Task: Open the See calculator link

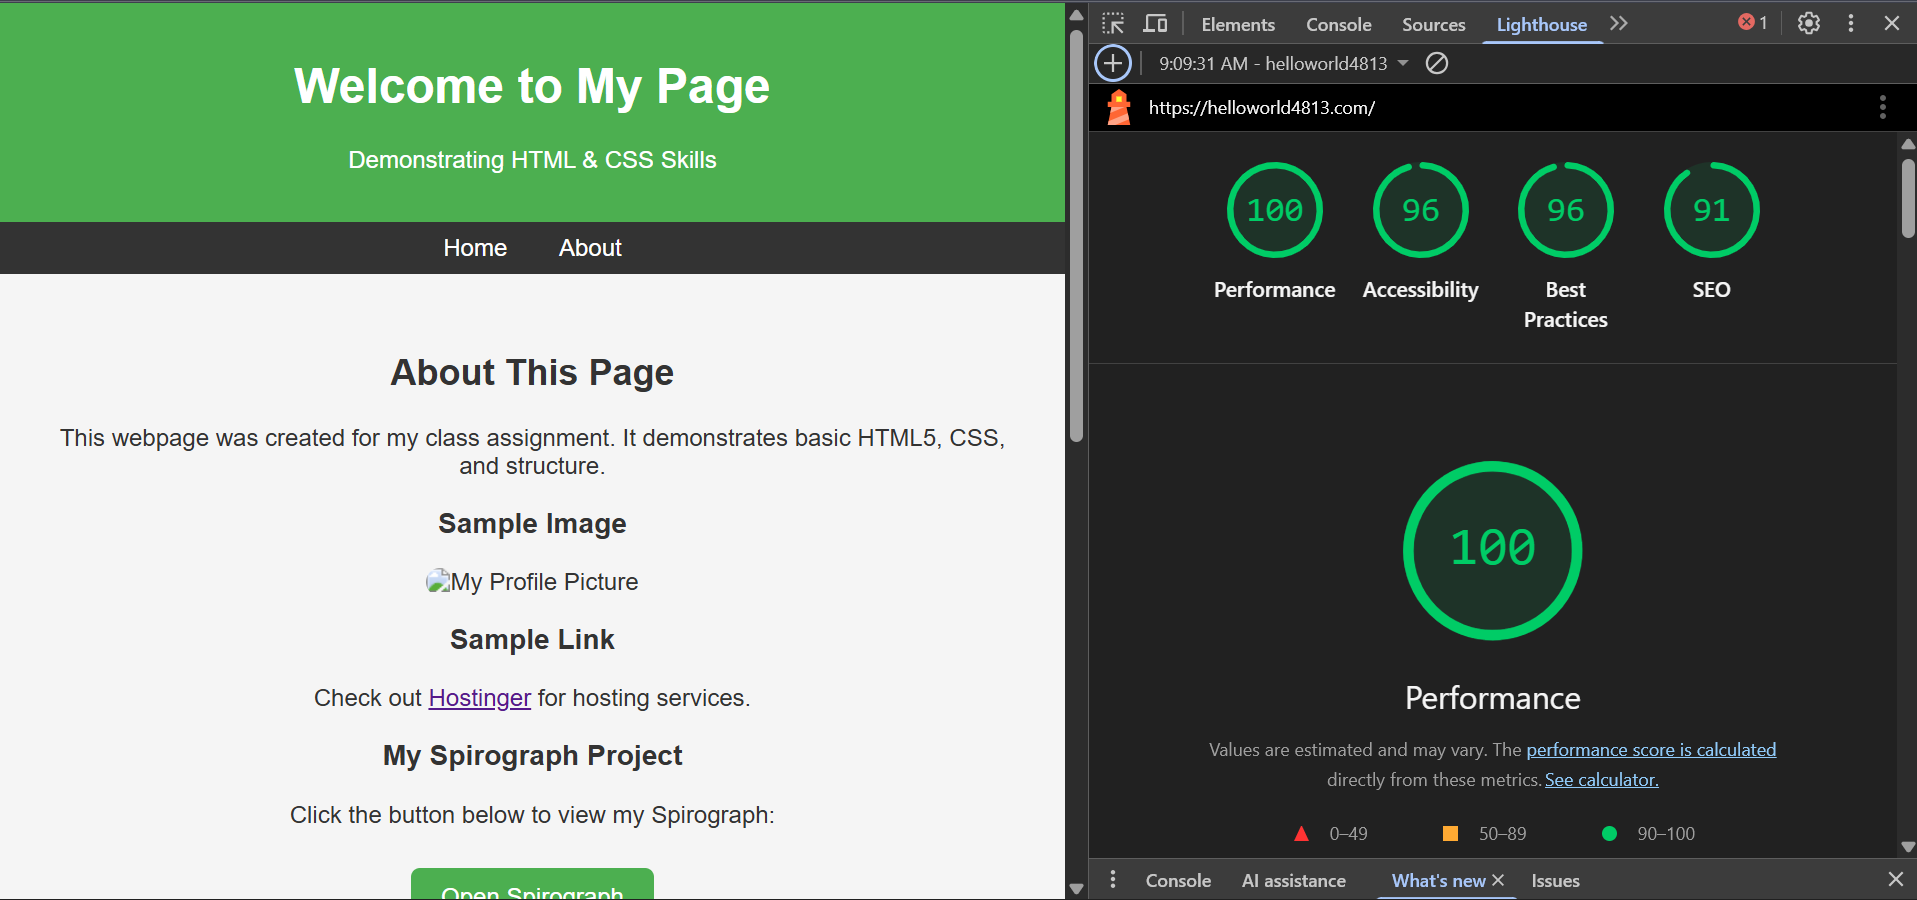Action: click(x=1599, y=779)
